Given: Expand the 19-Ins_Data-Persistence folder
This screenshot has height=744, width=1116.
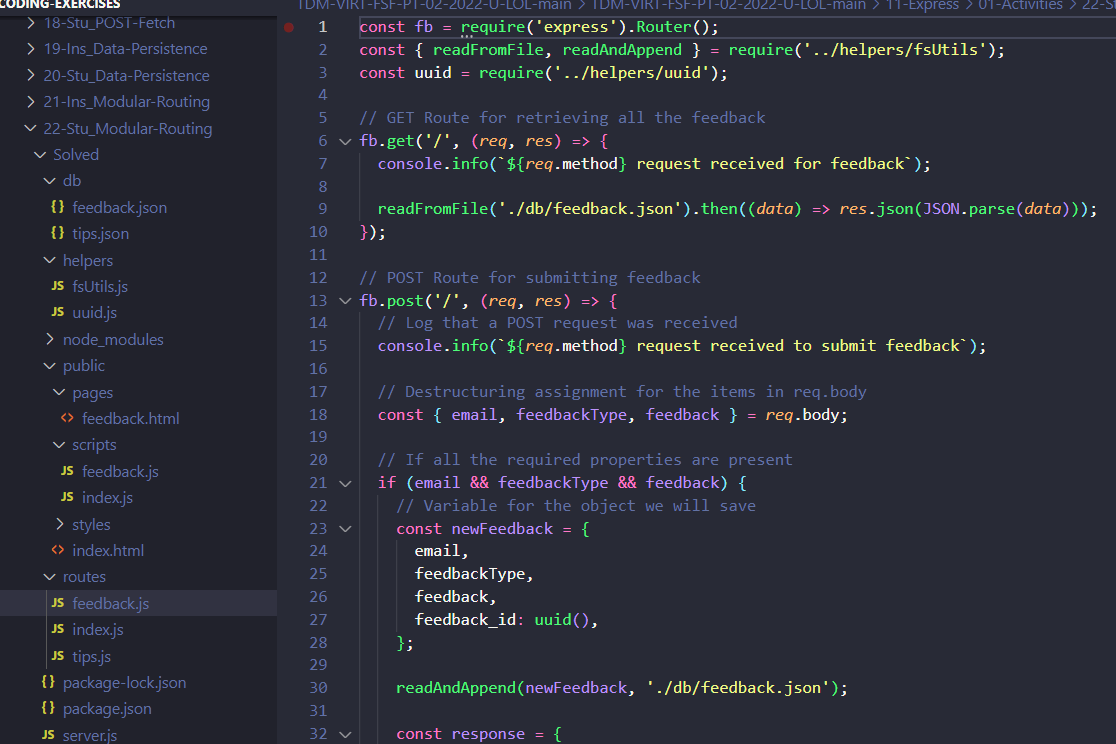Looking at the screenshot, I should tap(31, 49).
